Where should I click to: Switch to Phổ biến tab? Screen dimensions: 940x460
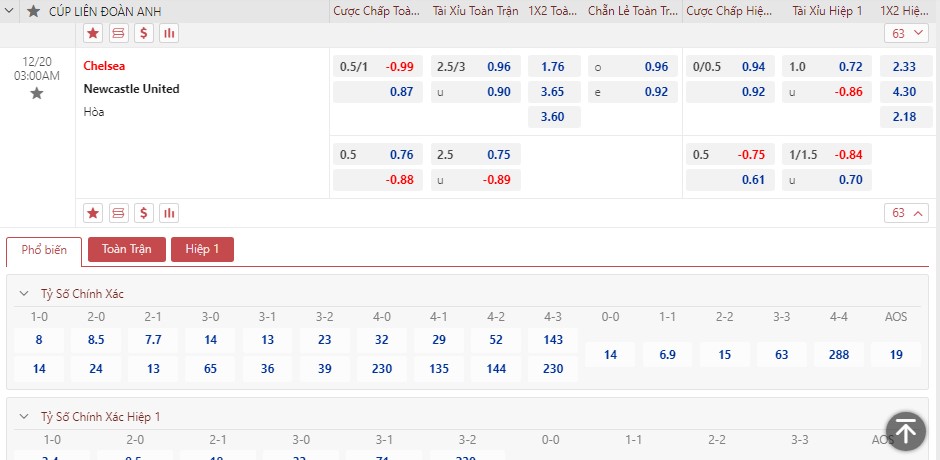pos(44,251)
